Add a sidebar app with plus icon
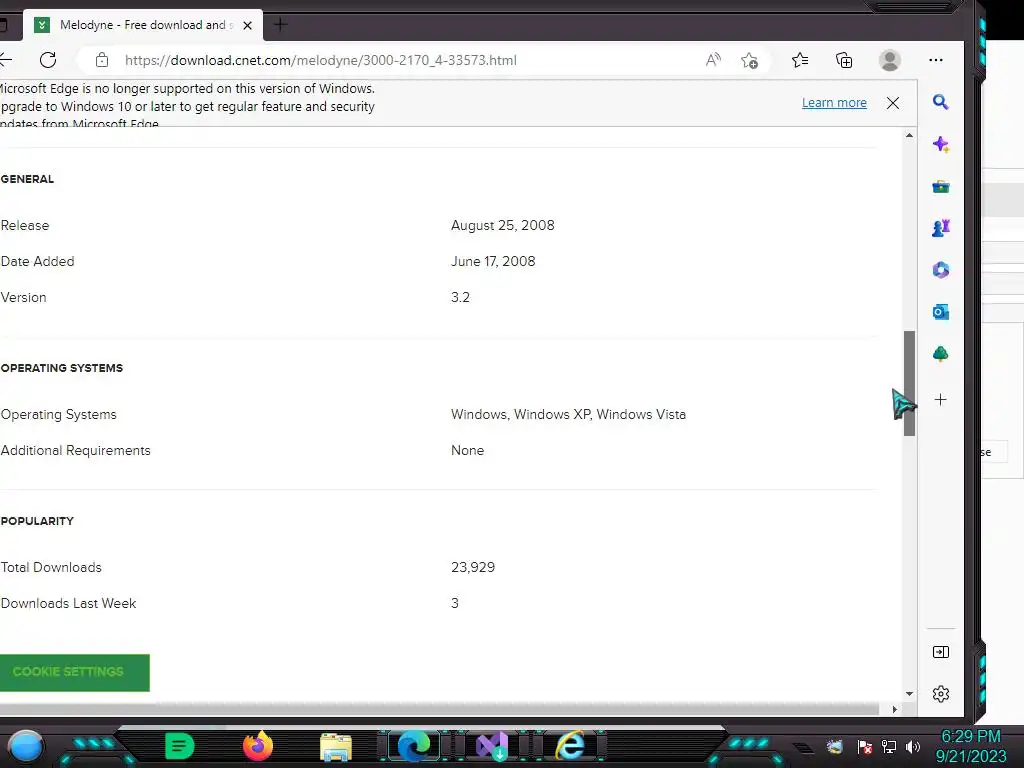This screenshot has height=768, width=1024. click(940, 400)
